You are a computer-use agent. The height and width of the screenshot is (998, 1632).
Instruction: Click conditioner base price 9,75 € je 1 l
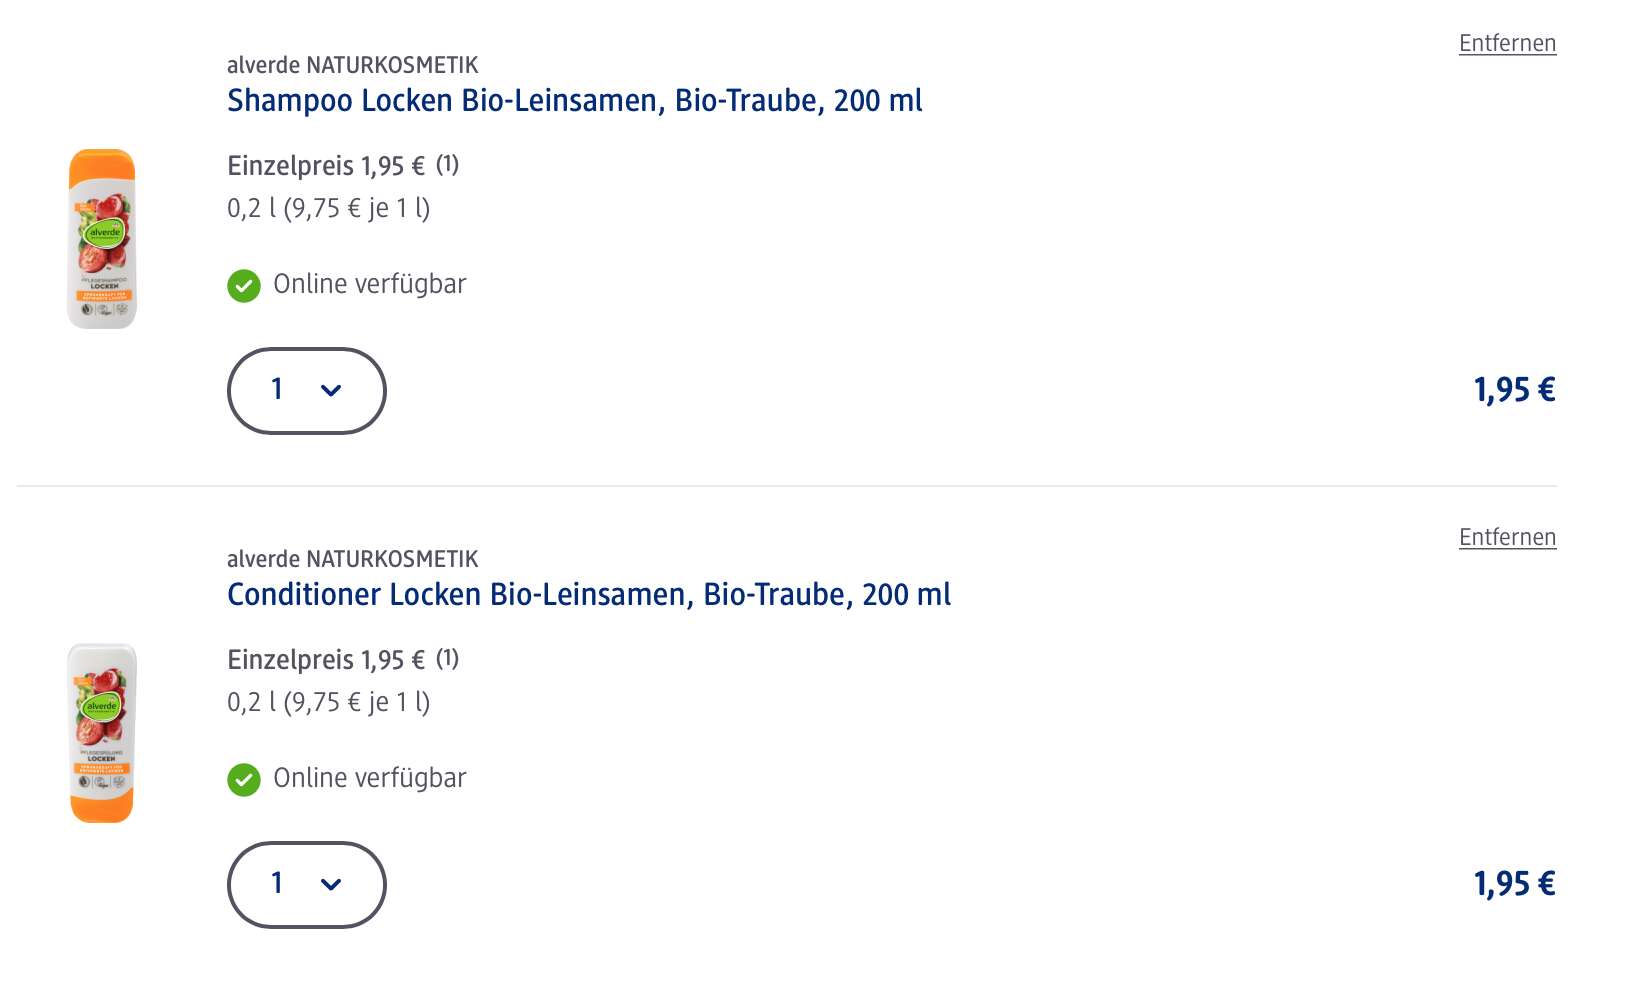point(357,702)
